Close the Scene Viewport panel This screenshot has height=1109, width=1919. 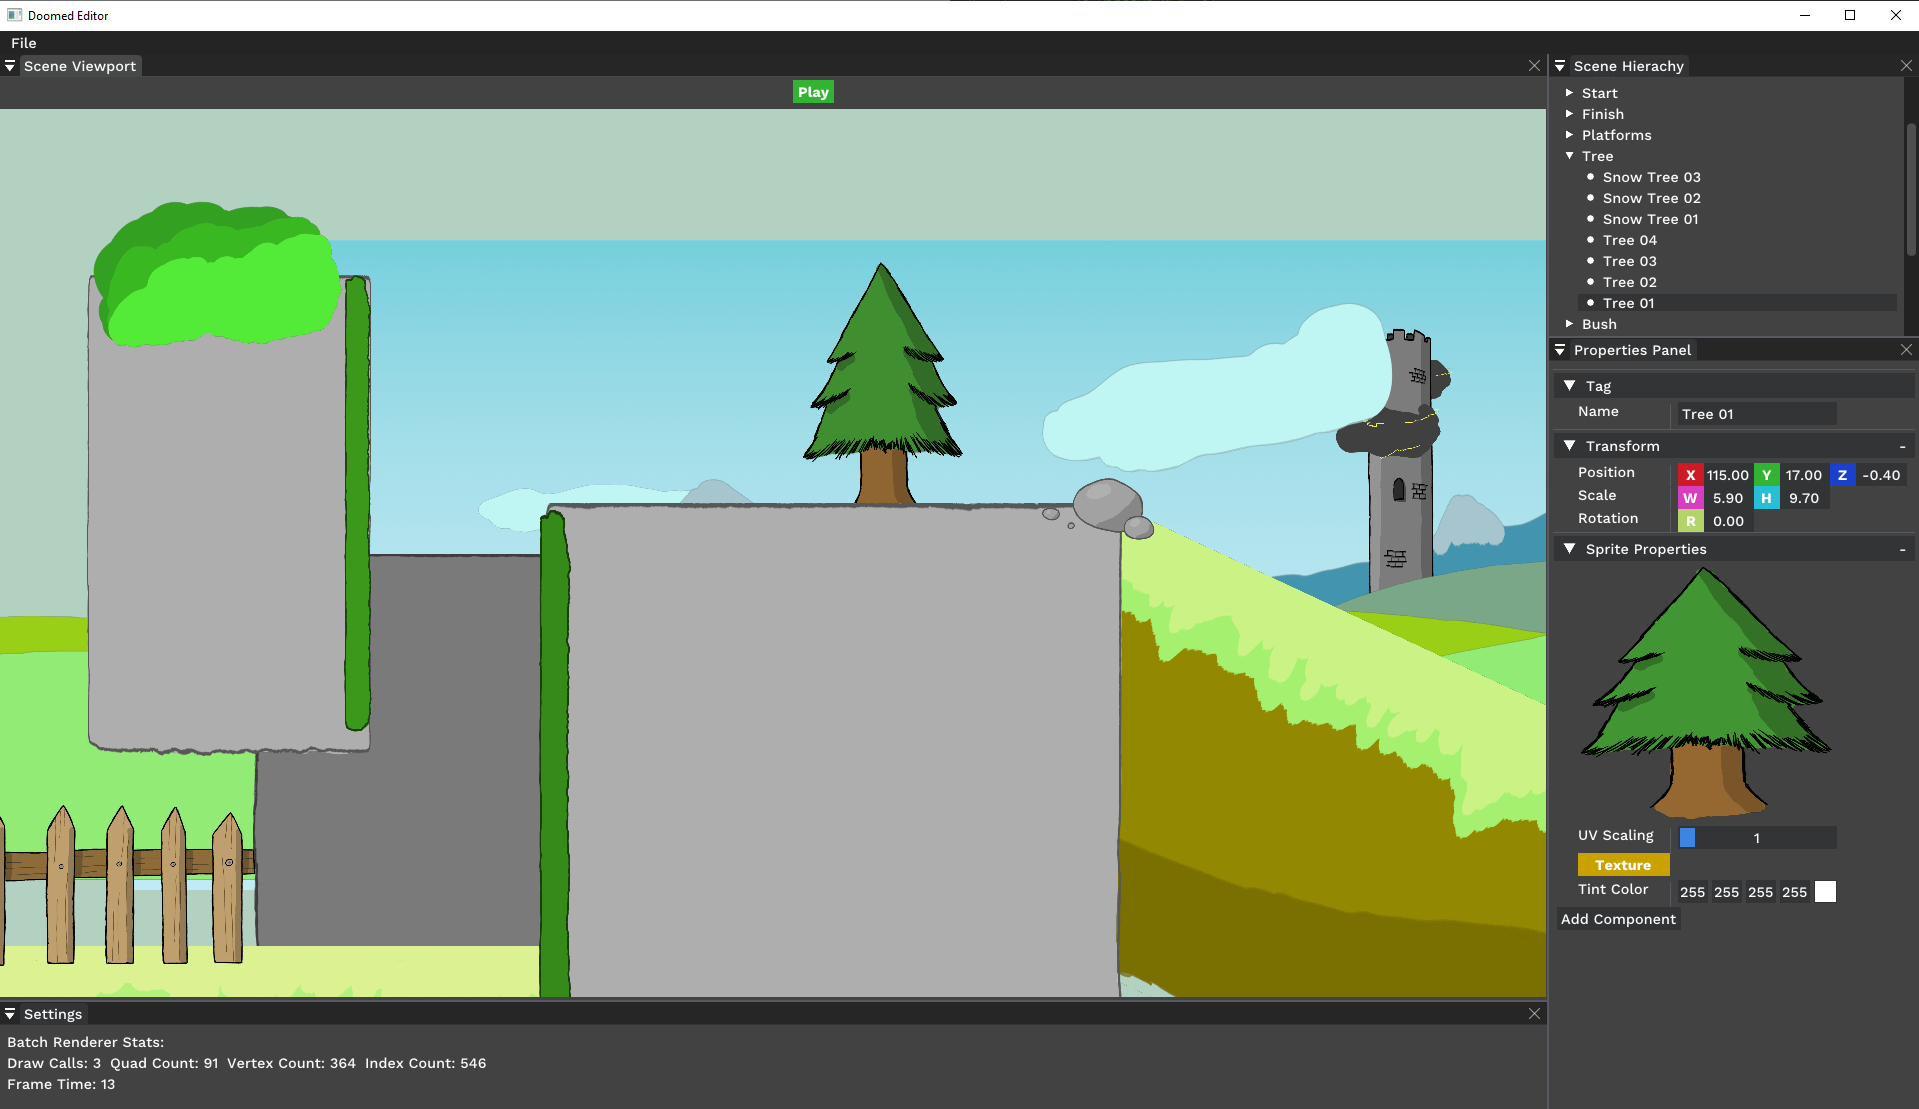[1534, 66]
